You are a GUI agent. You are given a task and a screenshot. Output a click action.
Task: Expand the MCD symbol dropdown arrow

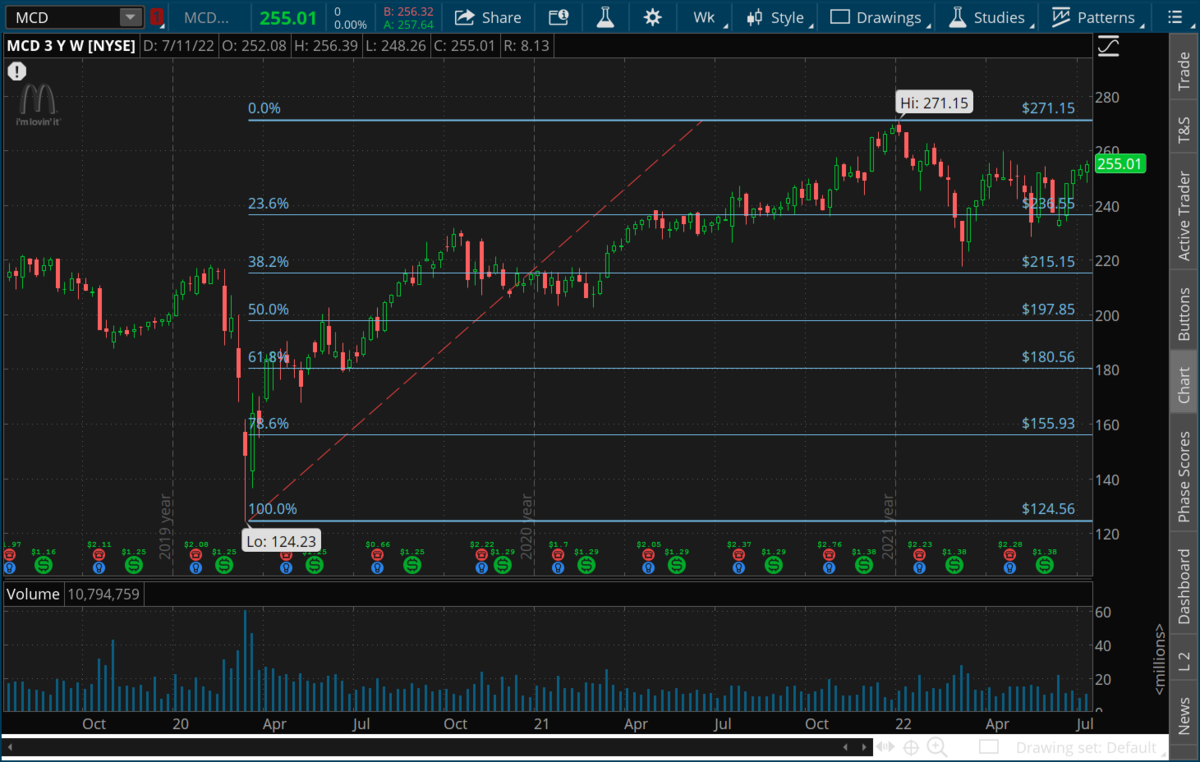click(130, 17)
